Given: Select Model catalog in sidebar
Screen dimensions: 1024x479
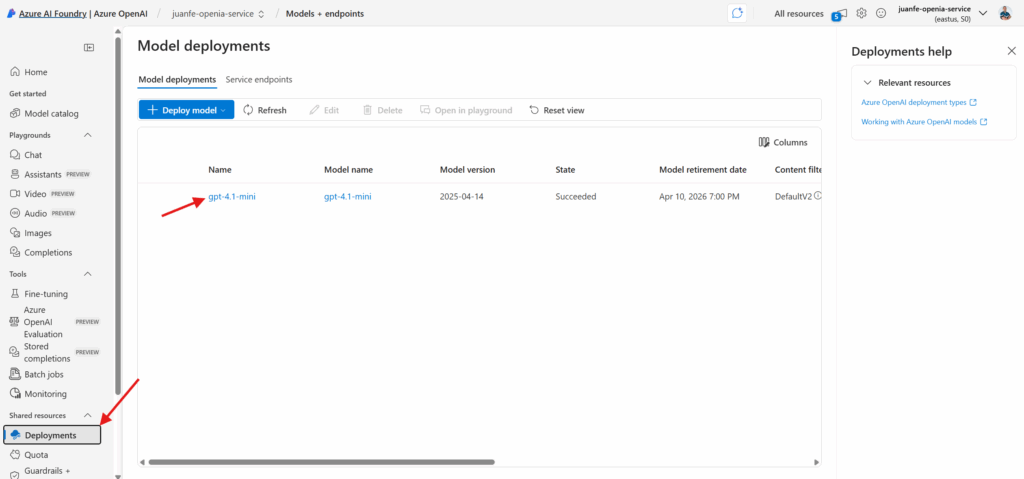Looking at the screenshot, I should coord(51,114).
